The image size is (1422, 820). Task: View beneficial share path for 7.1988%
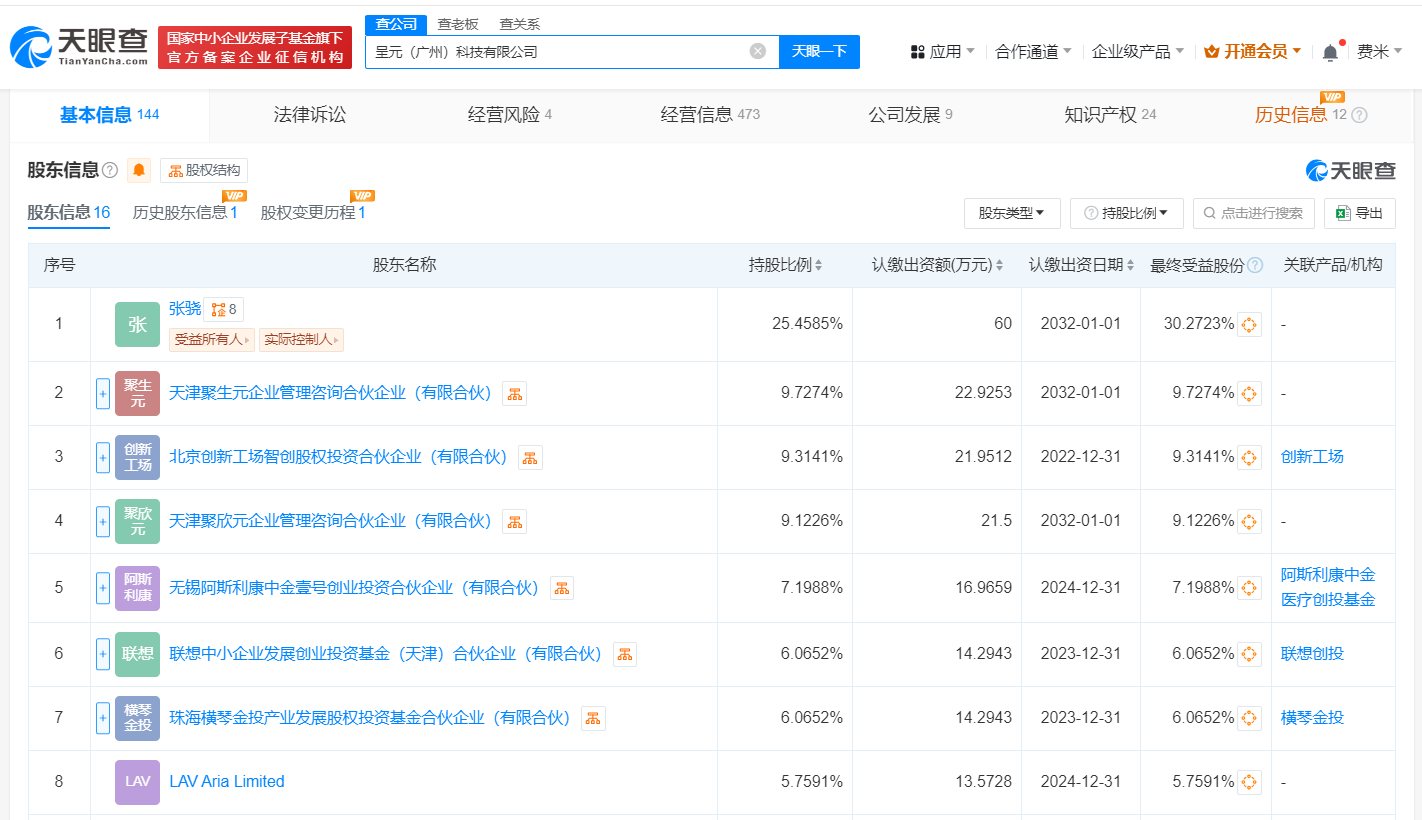[1249, 588]
